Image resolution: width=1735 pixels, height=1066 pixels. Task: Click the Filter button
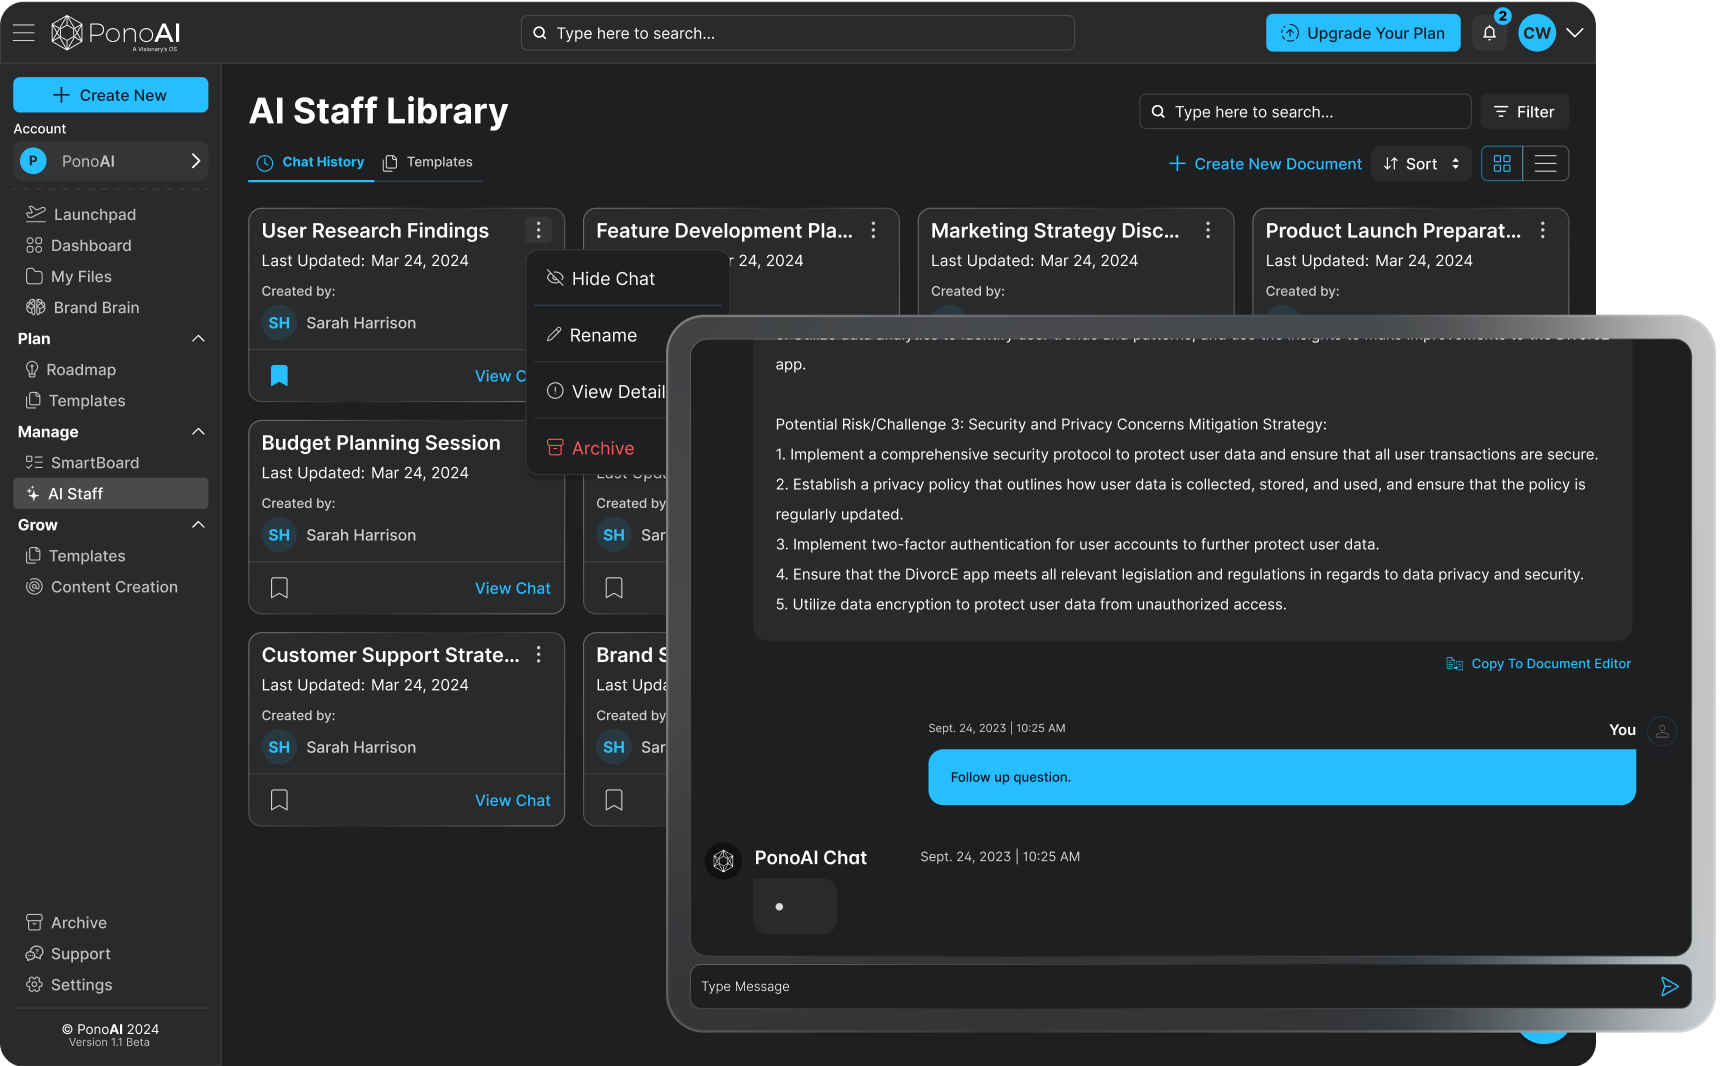coord(1524,112)
